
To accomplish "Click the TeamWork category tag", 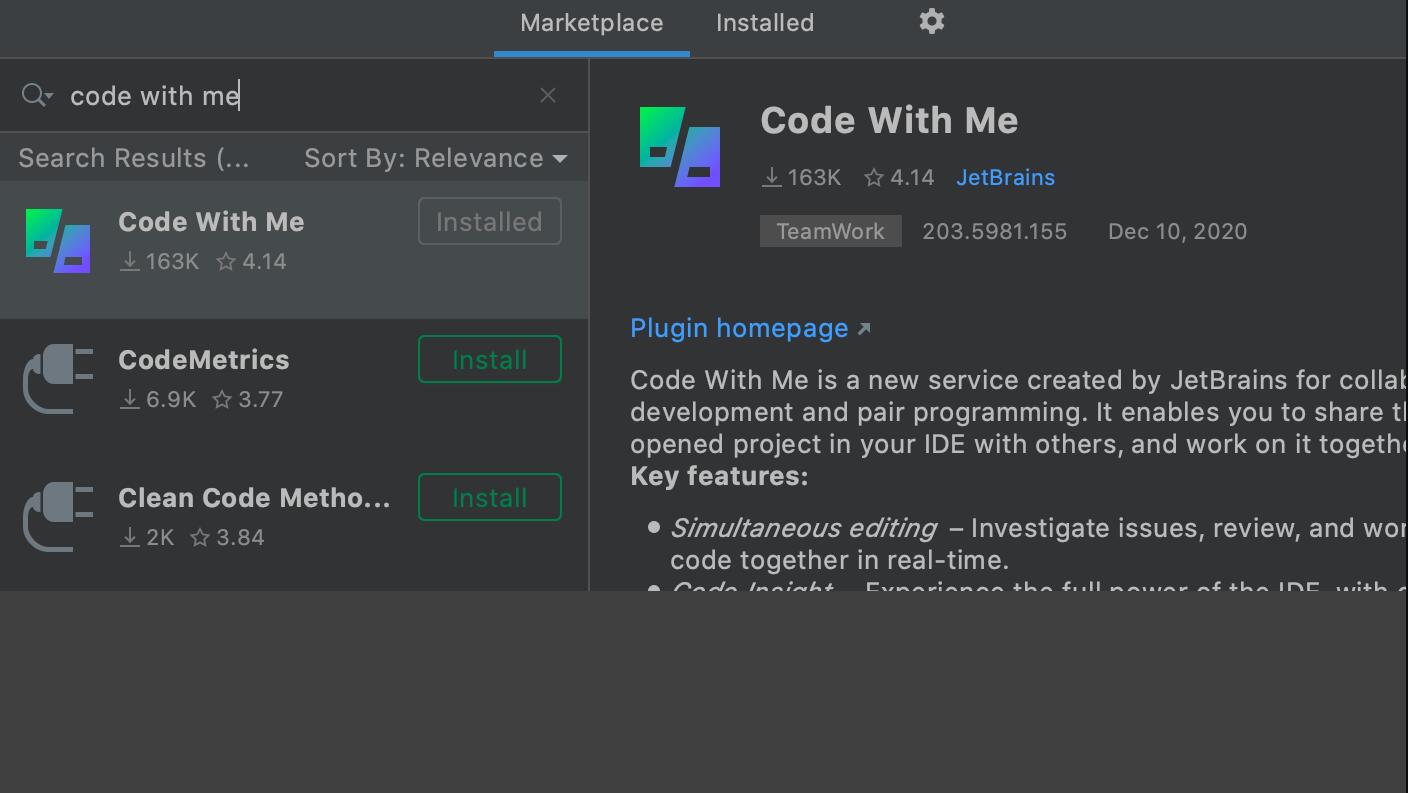I will pos(831,231).
